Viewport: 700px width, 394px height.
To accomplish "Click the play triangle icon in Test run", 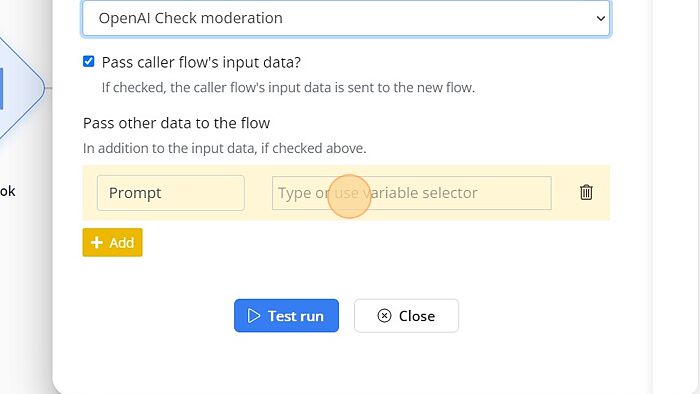I will pos(254,315).
